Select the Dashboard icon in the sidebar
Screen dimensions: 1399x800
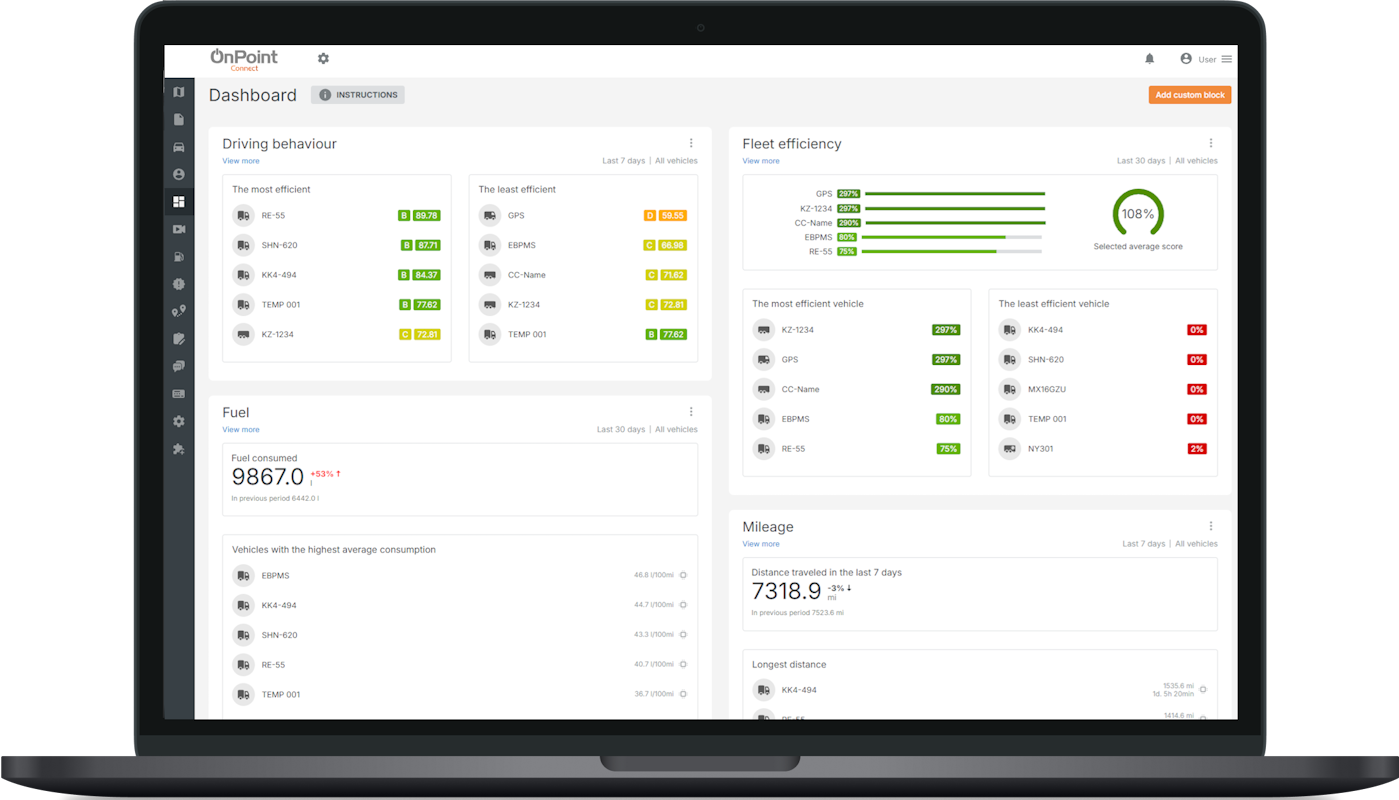pyautogui.click(x=179, y=202)
